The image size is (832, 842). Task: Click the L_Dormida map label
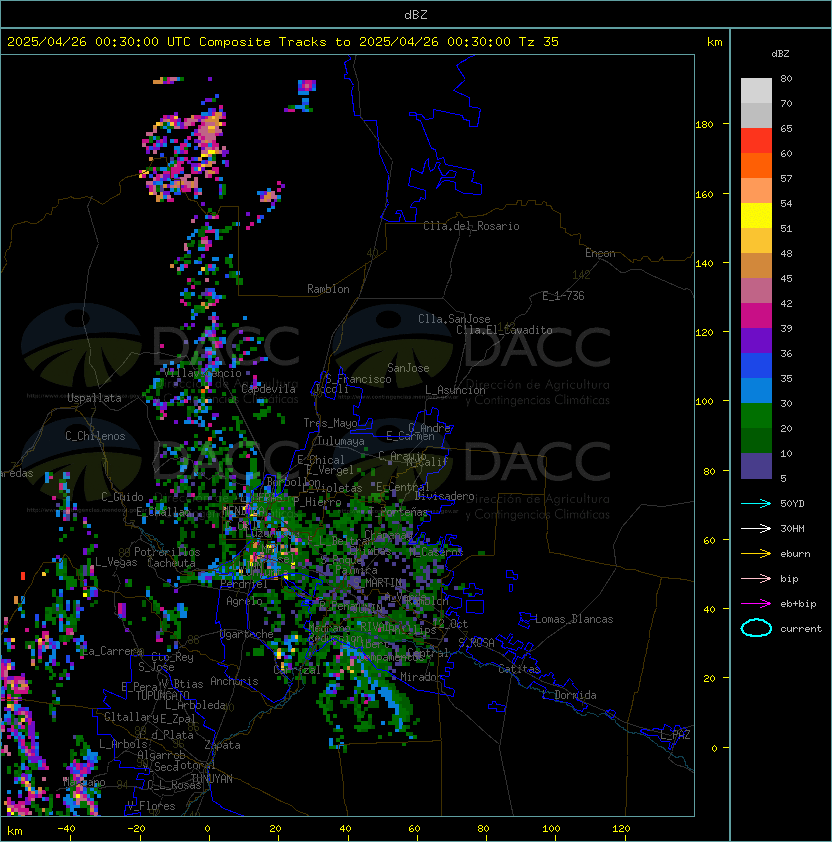pyautogui.click(x=569, y=695)
